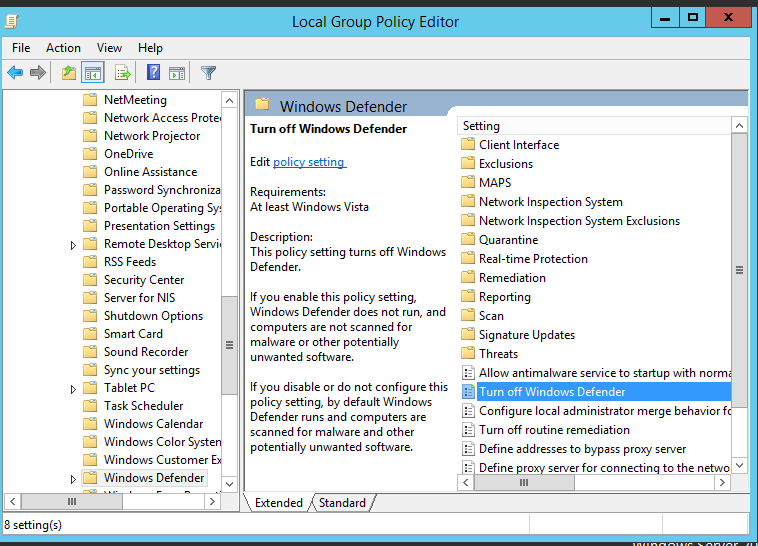
Task: Click the Smart Card folder icon in tree
Action: [90, 334]
